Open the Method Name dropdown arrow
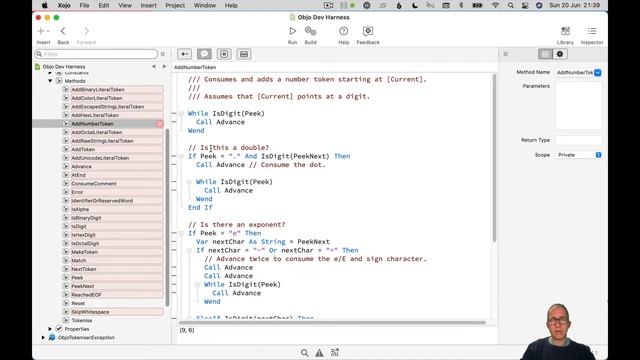640x360 pixels. click(598, 73)
